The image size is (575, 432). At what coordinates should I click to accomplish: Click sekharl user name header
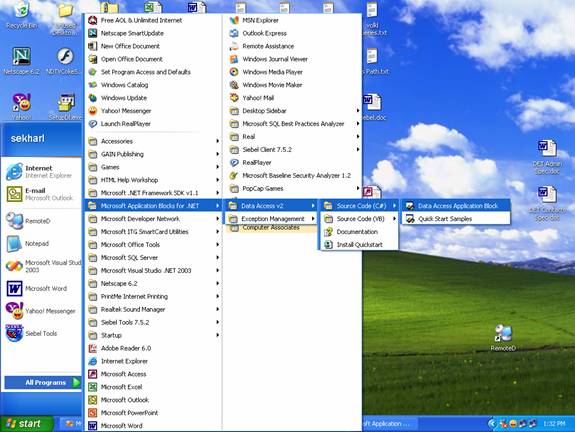pyautogui.click(x=28, y=139)
